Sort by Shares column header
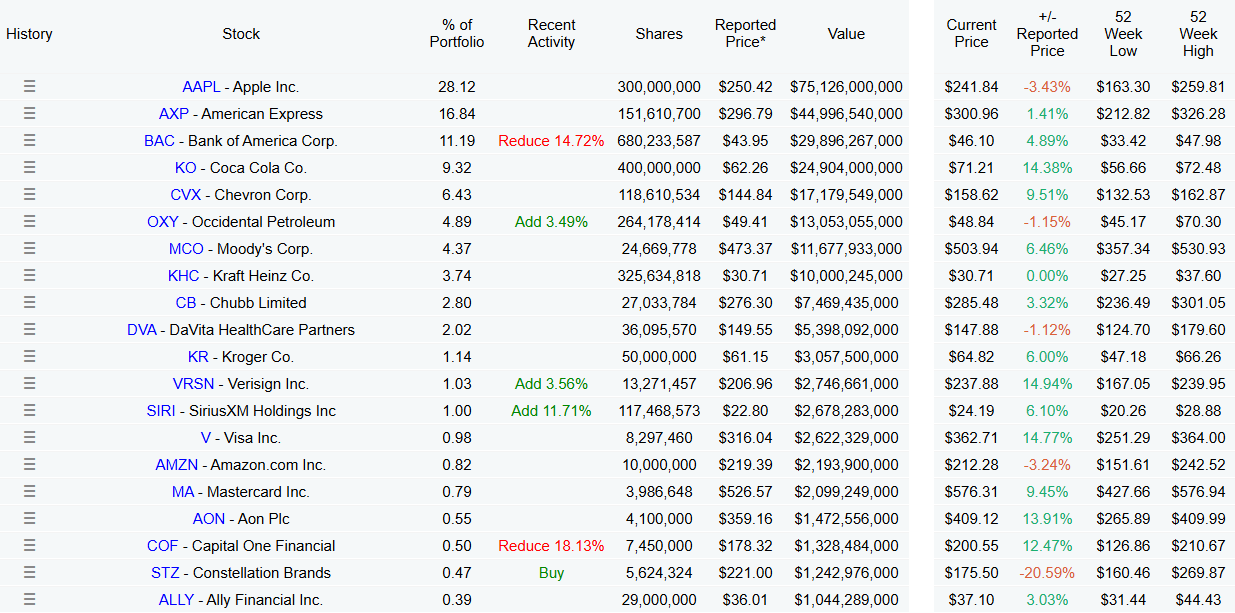The width and height of the screenshot is (1235, 613). 659,34
